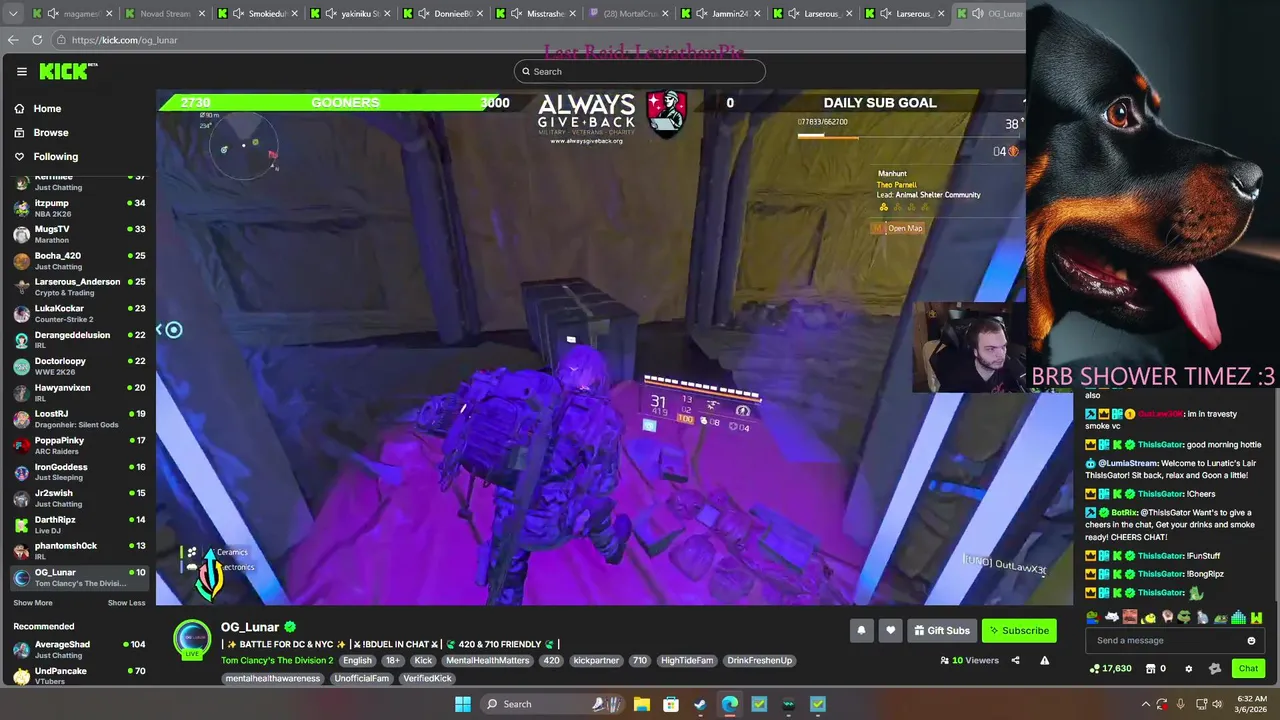Click the kickpartner tag

[x=596, y=661]
